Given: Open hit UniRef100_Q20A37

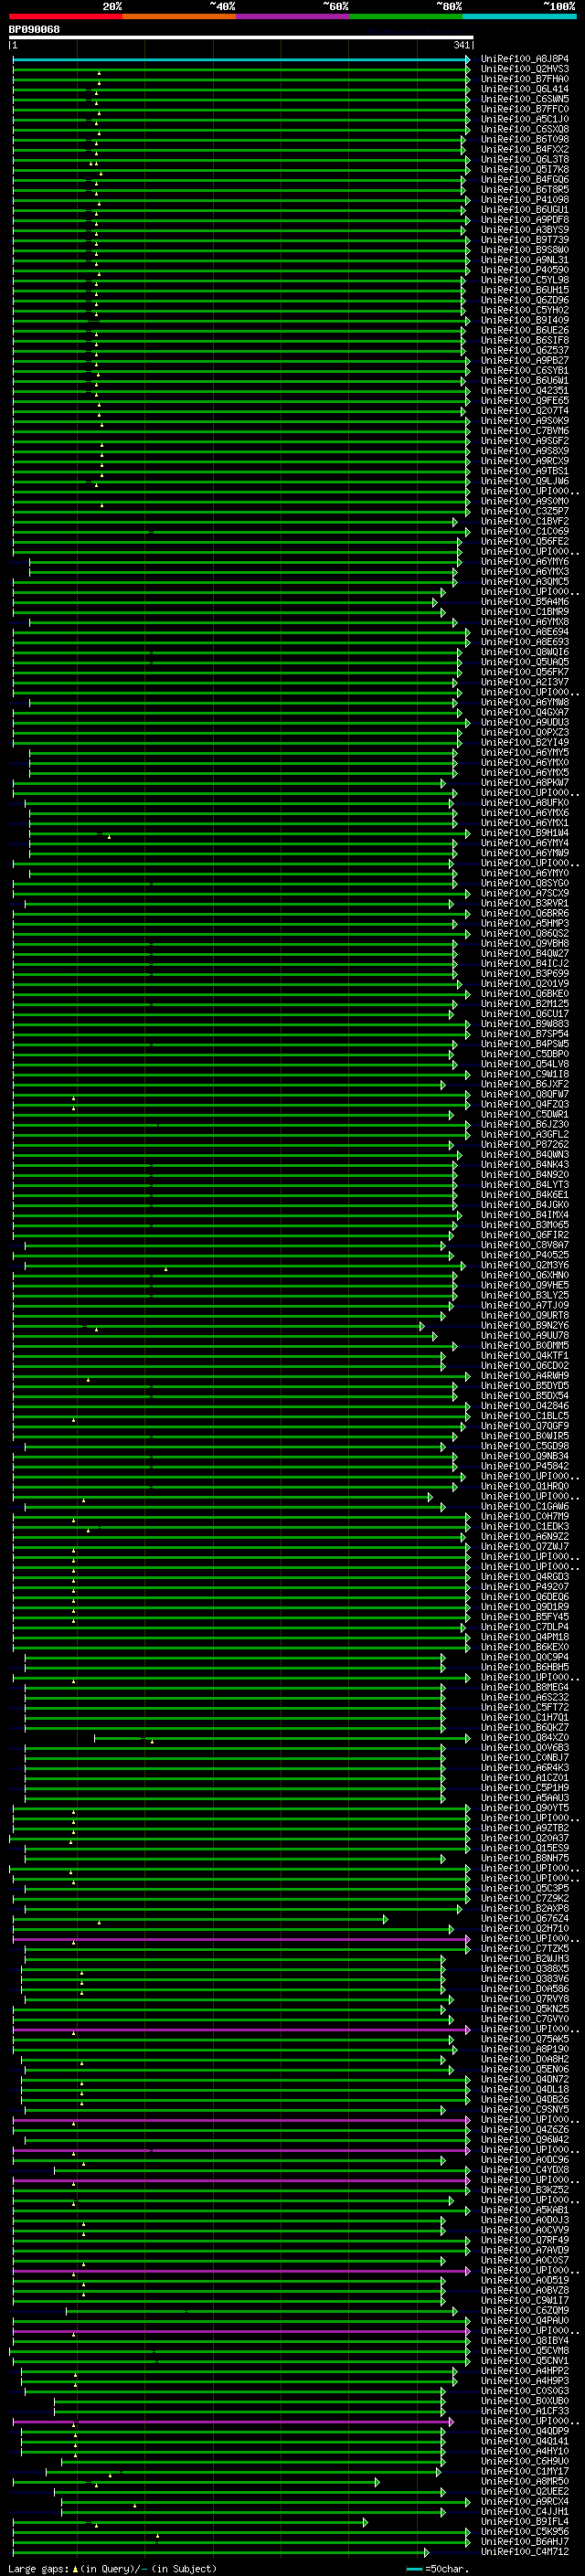Looking at the screenshot, I should [525, 1838].
